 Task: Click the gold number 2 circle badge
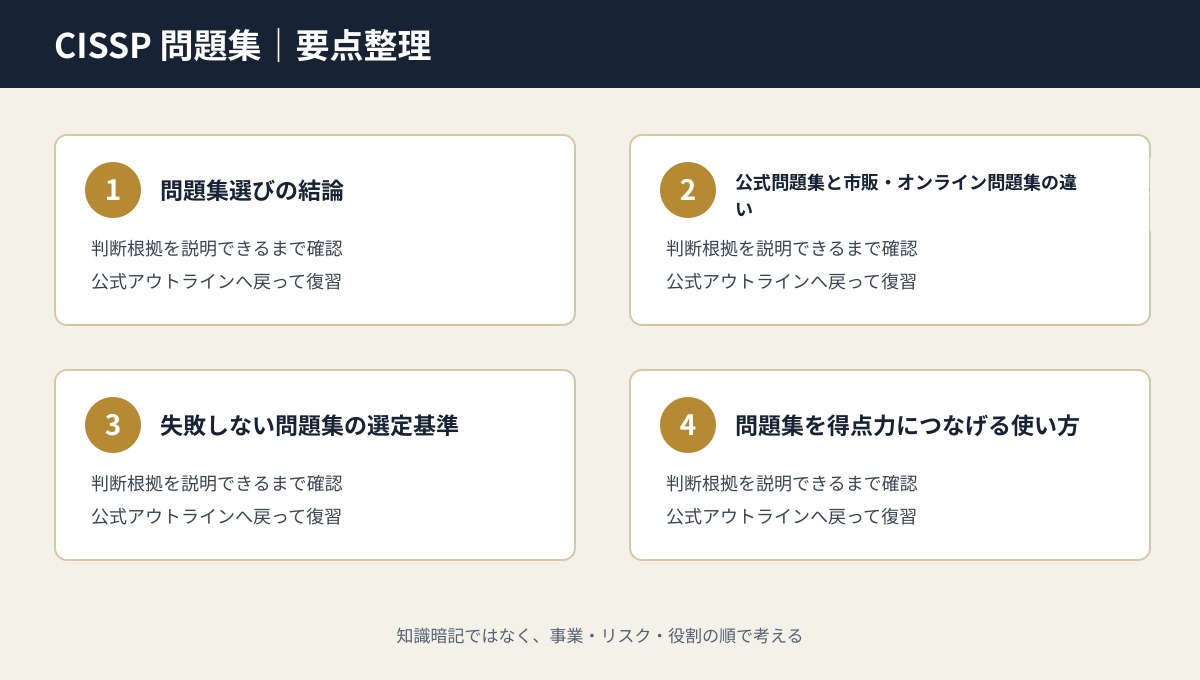point(688,190)
